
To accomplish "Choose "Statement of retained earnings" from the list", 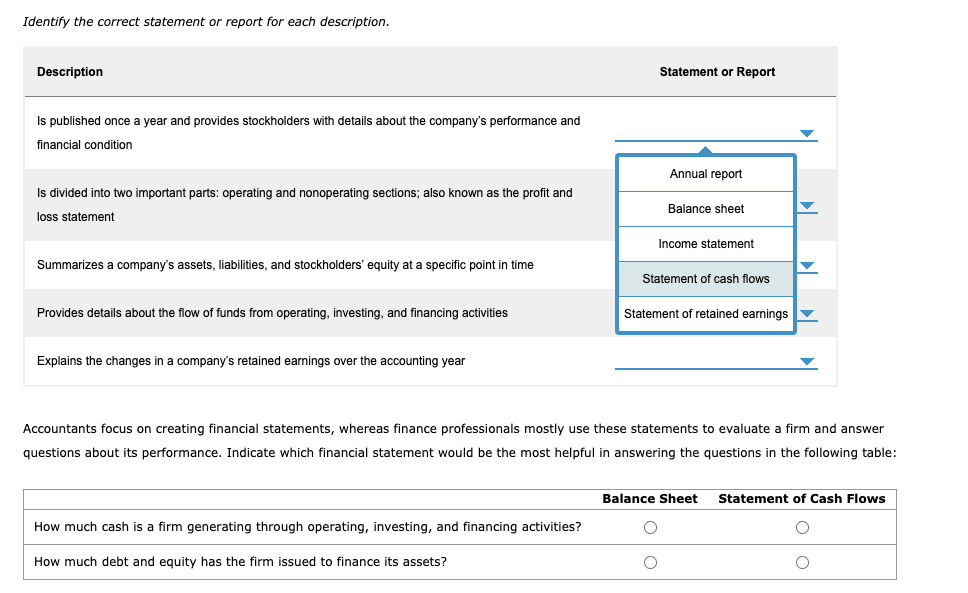I will click(706, 313).
